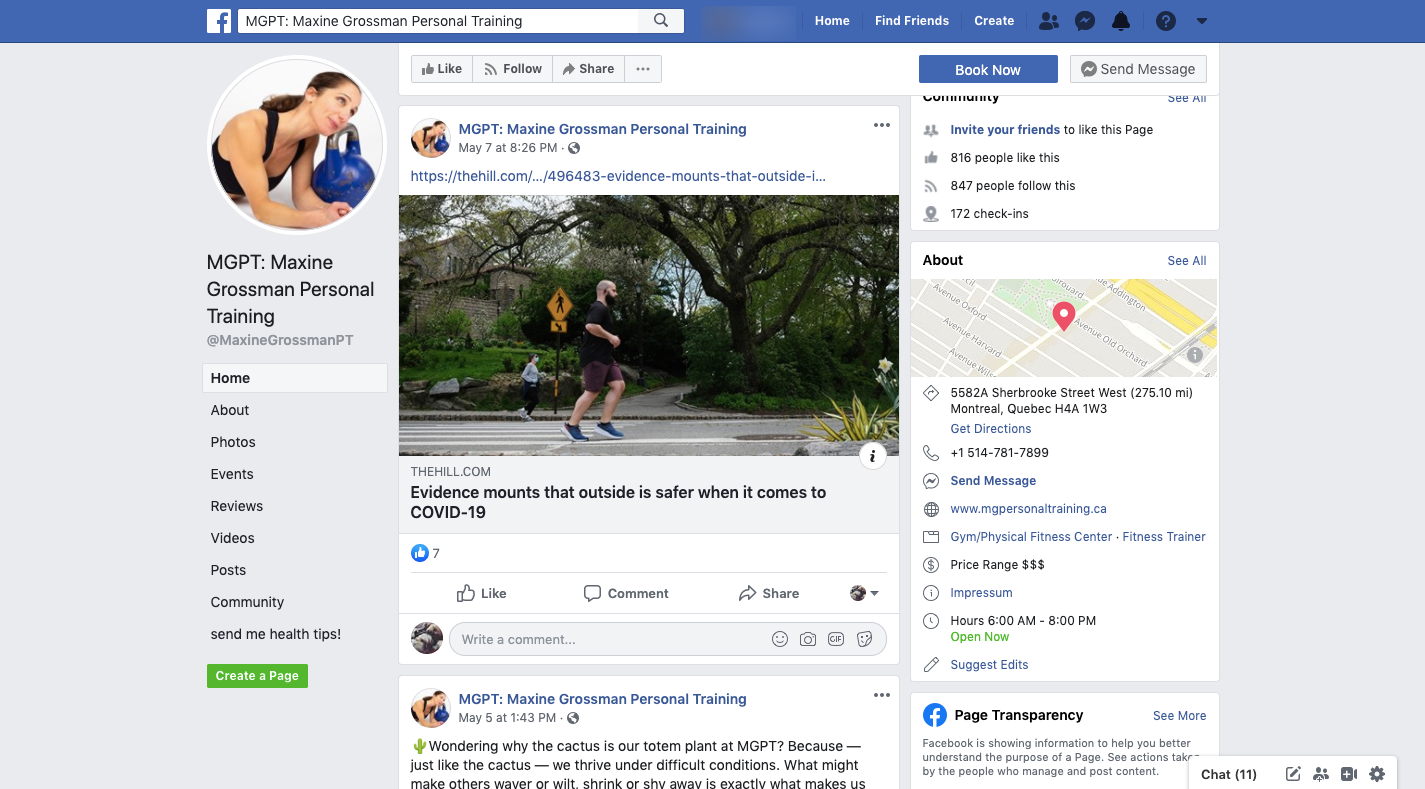Open the Messenger icon in top bar
Screen dimensions: 1425x789
pos(1085,21)
